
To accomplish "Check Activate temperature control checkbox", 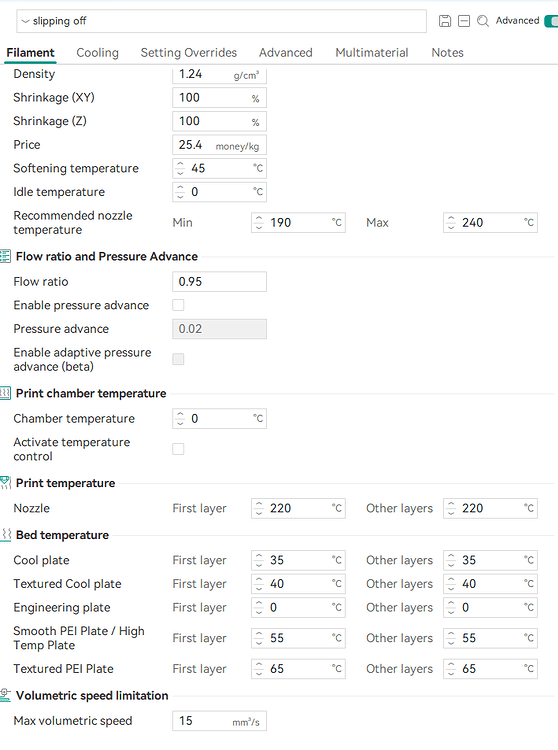I will (178, 449).
